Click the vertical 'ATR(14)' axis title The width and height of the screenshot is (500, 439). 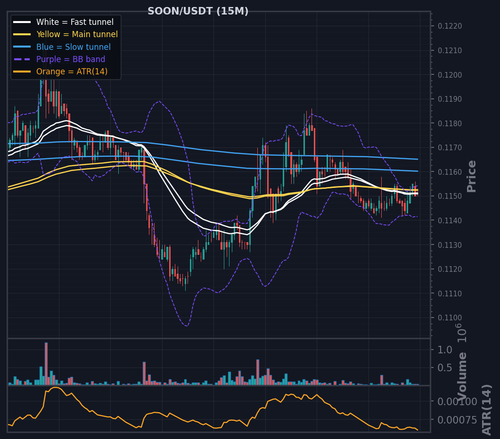pos(487,410)
